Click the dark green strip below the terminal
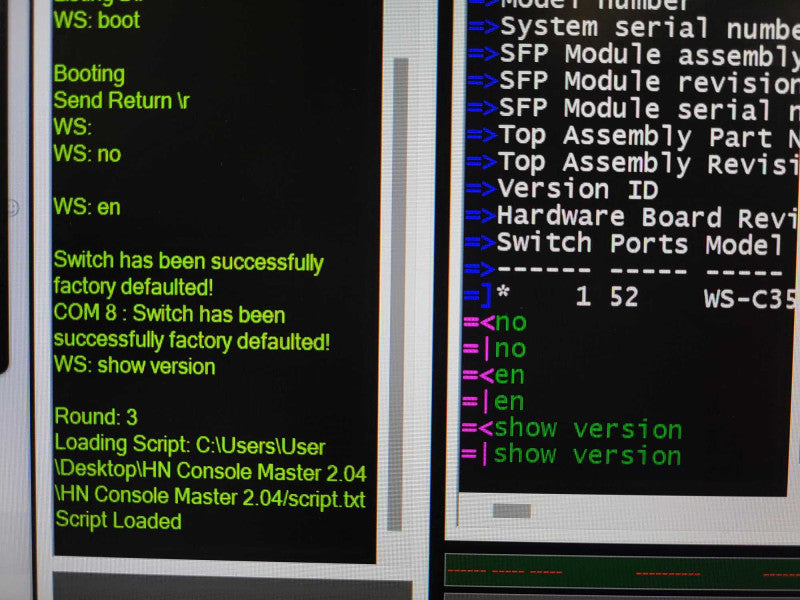800x600 pixels. coord(622,571)
